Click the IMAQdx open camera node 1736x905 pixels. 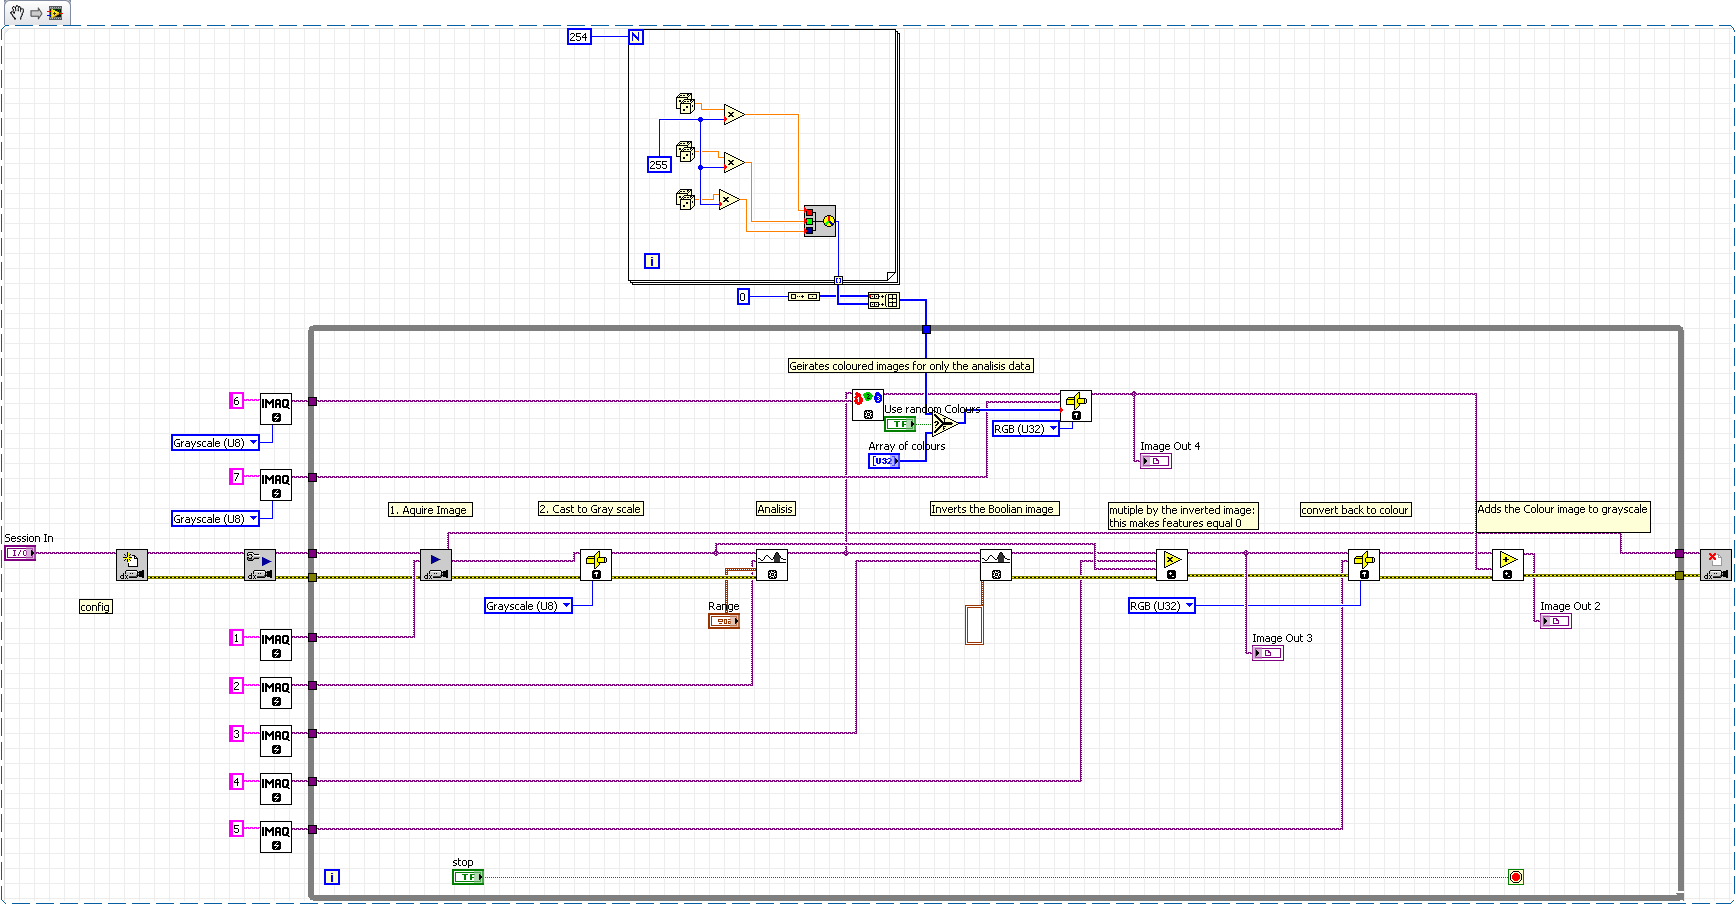[132, 565]
